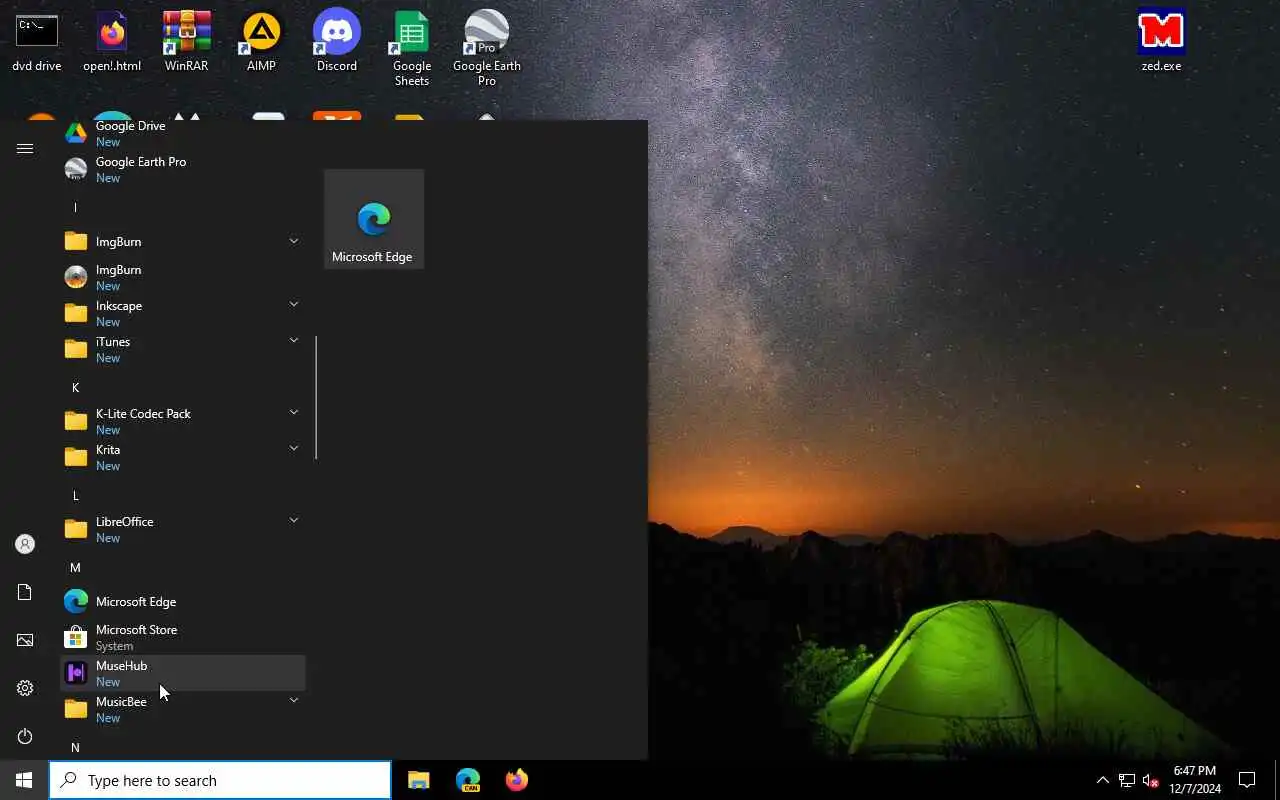Expand the LibreOffice folder chevron
The image size is (1280, 800).
294,520
